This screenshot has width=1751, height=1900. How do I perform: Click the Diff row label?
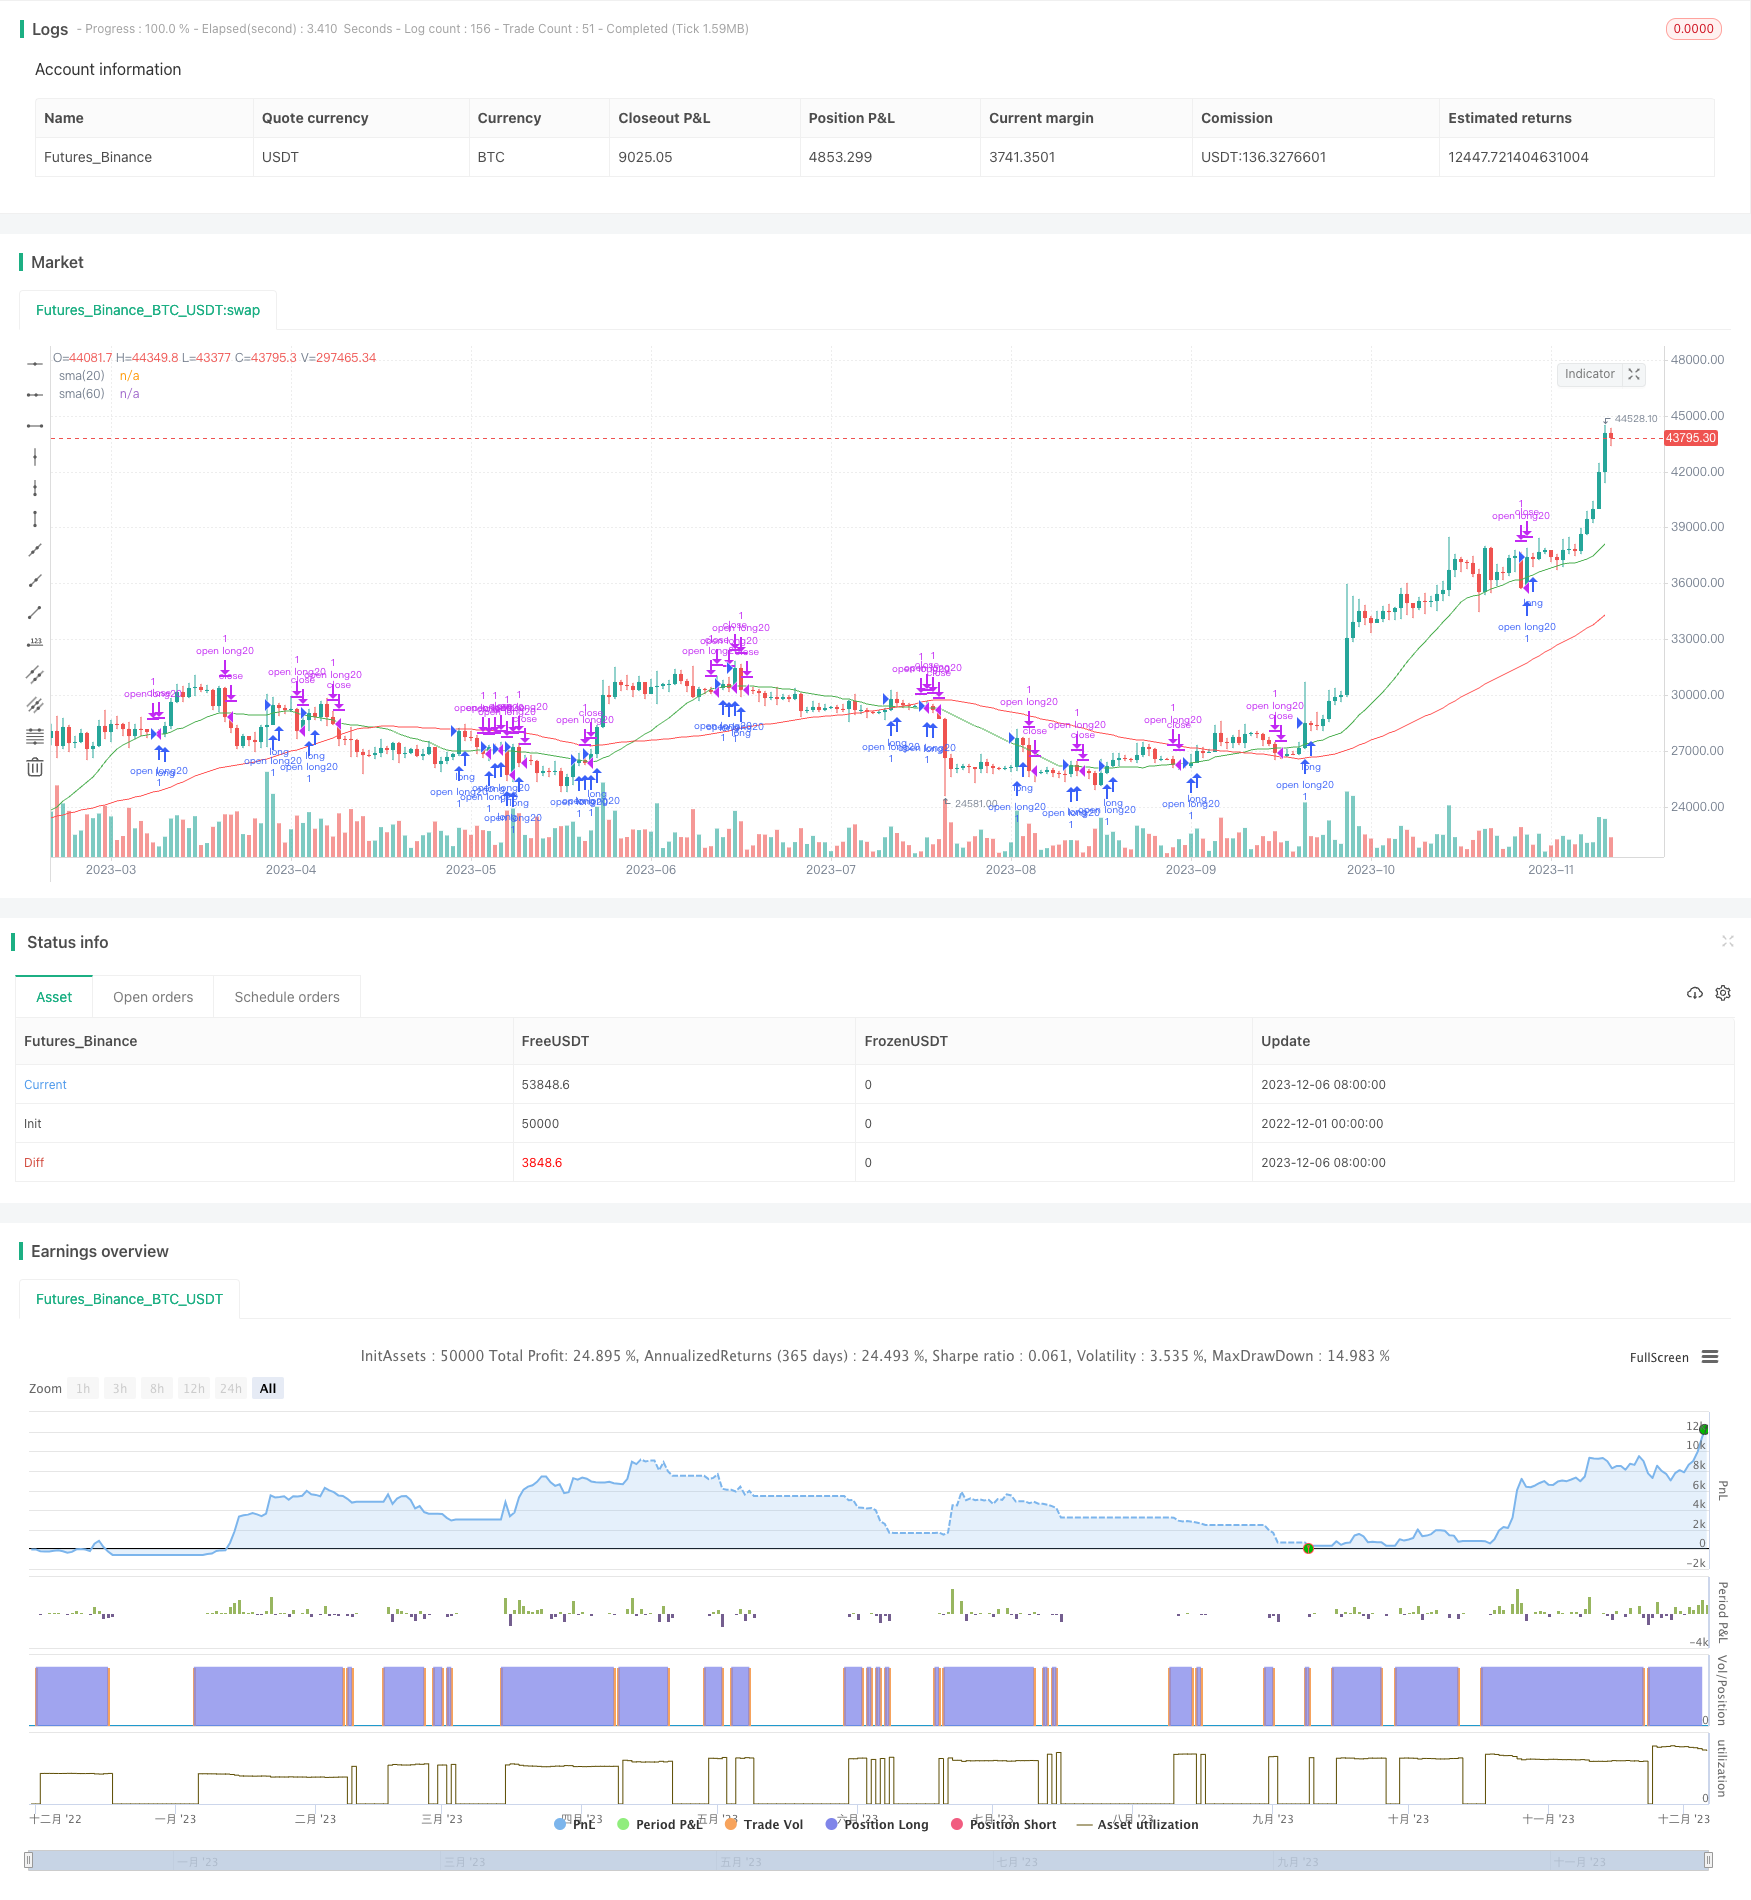tap(34, 1162)
